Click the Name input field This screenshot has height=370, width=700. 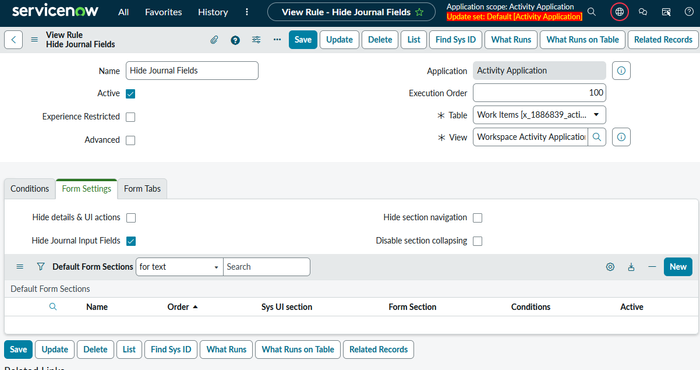point(192,71)
